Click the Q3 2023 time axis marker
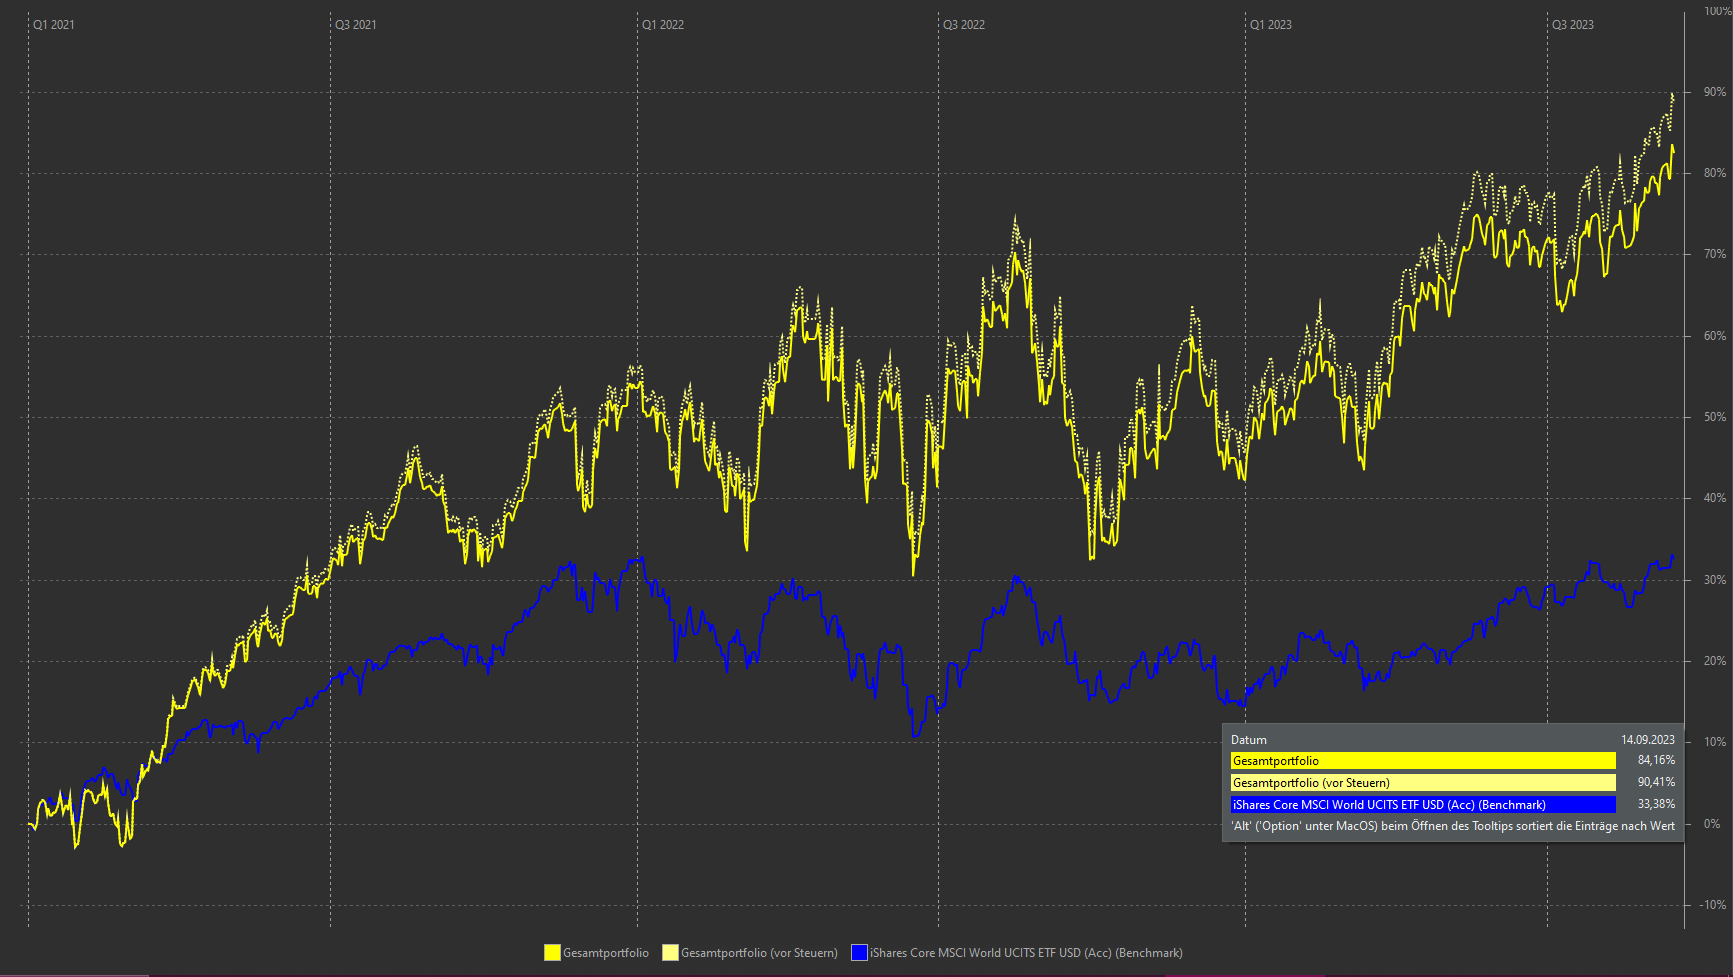Viewport: 1733px width, 977px height. click(x=1573, y=25)
